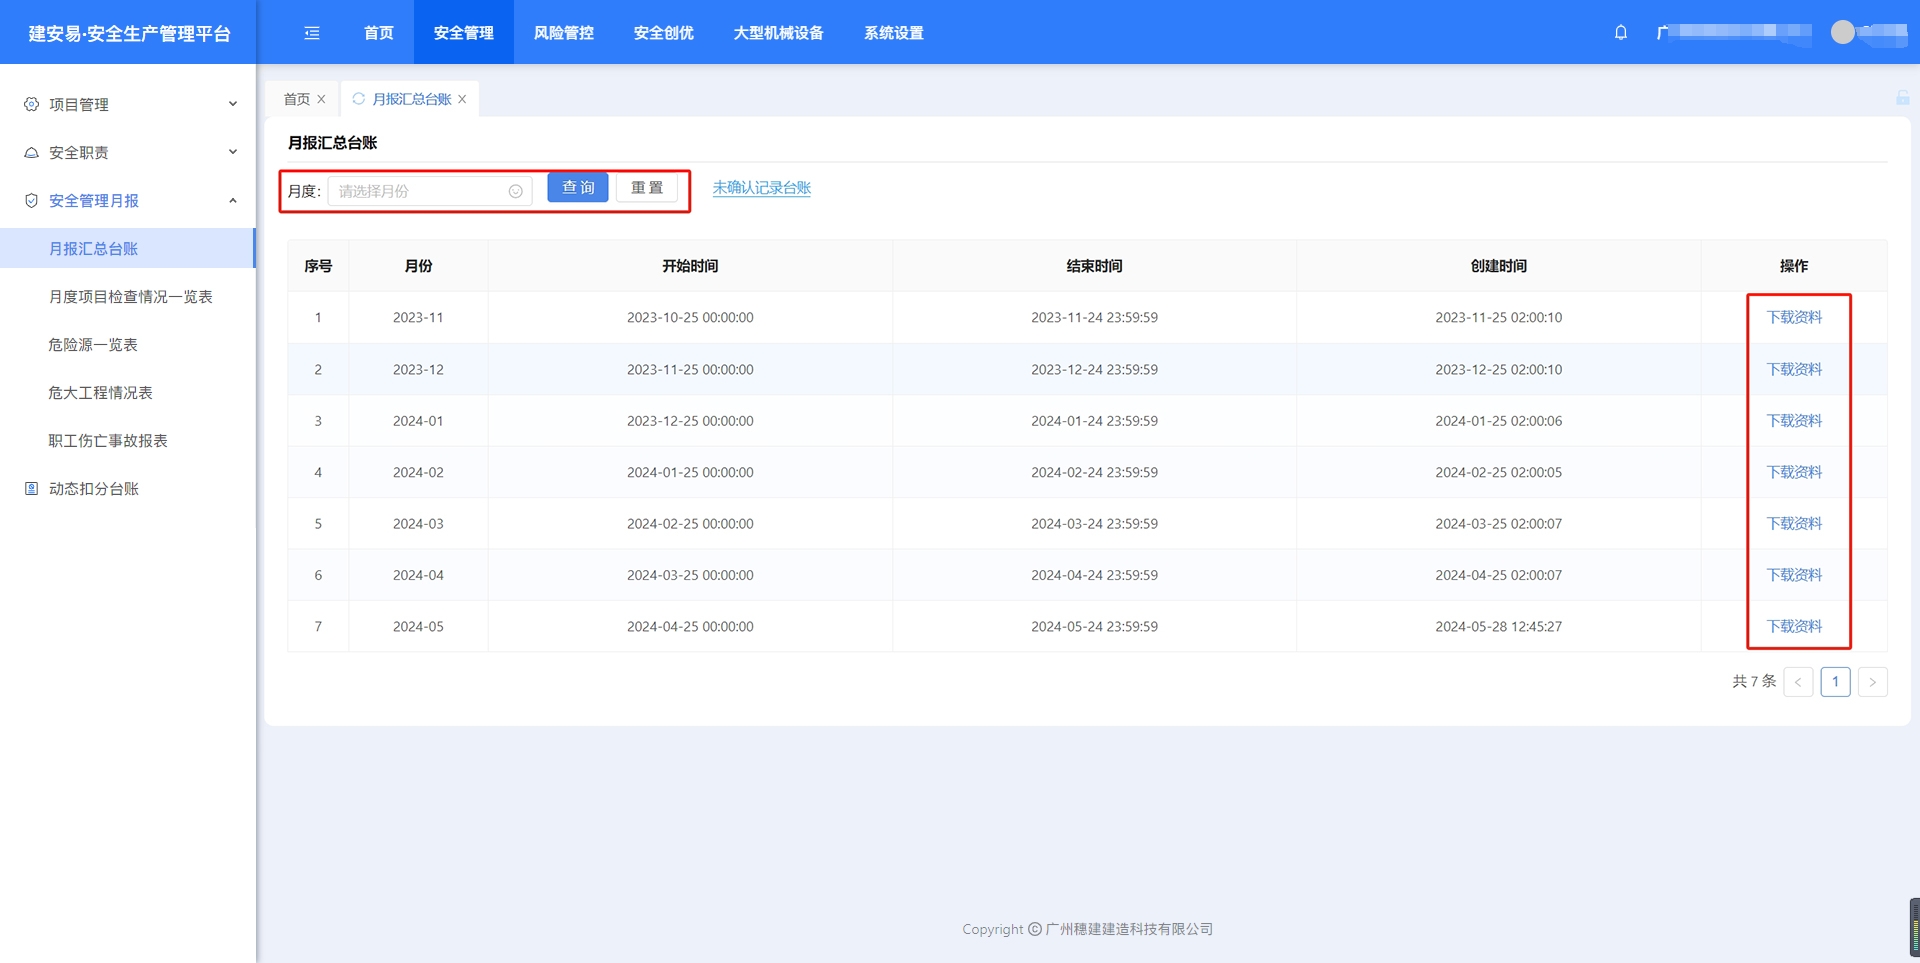Open the 大型机械设备 top menu
Image resolution: width=1920 pixels, height=963 pixels.
[778, 33]
